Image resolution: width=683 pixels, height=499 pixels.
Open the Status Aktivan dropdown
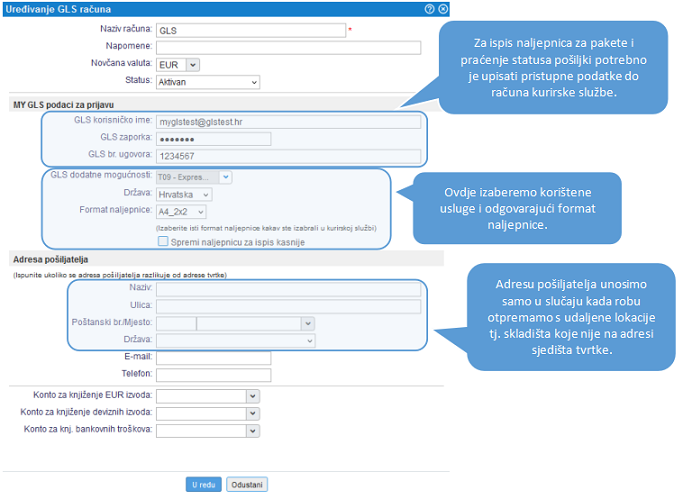click(208, 82)
